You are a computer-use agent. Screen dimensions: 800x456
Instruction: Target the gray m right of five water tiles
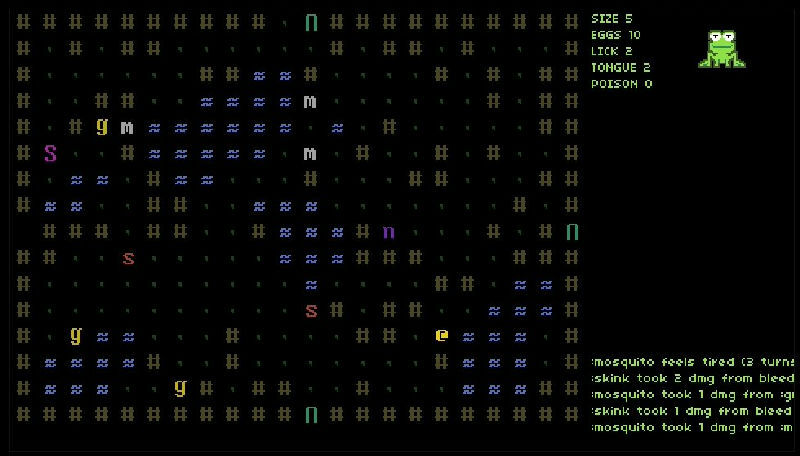point(310,154)
